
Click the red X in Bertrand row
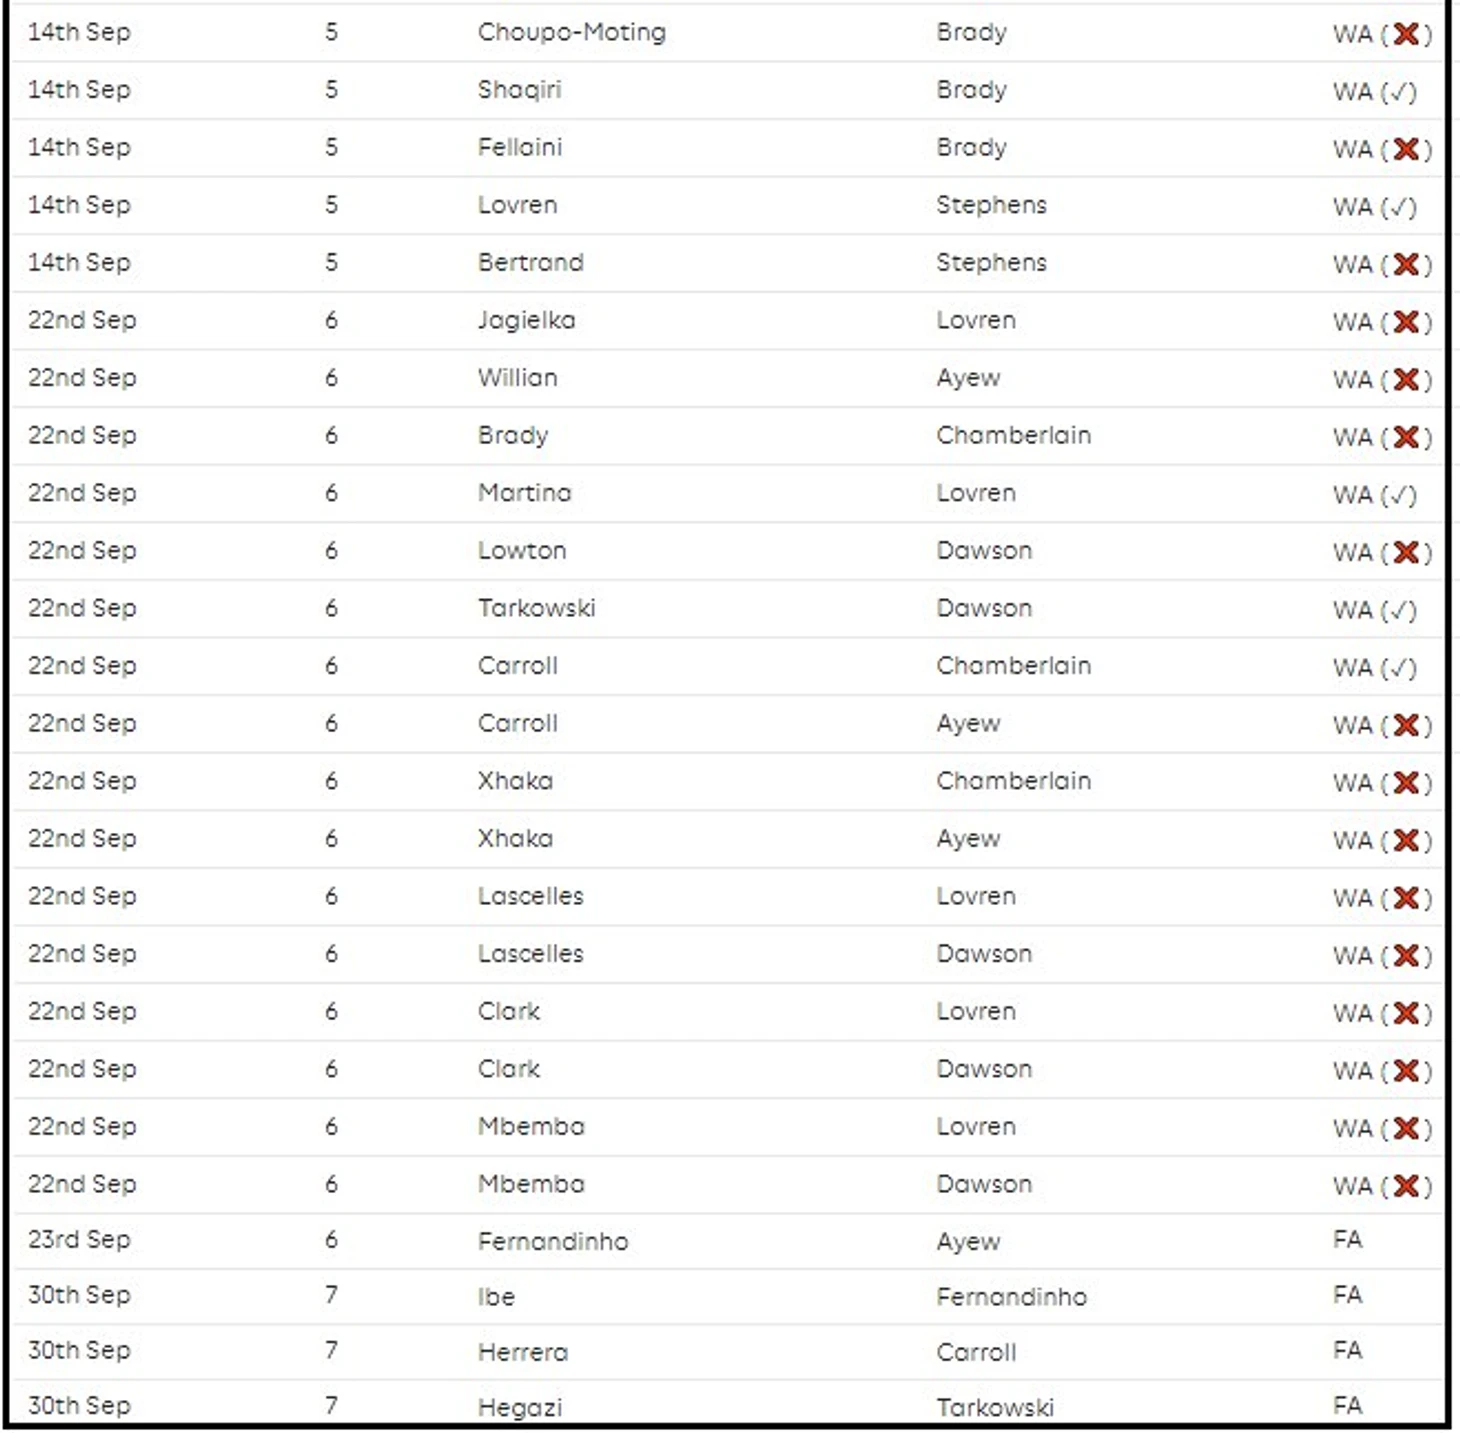(1406, 264)
